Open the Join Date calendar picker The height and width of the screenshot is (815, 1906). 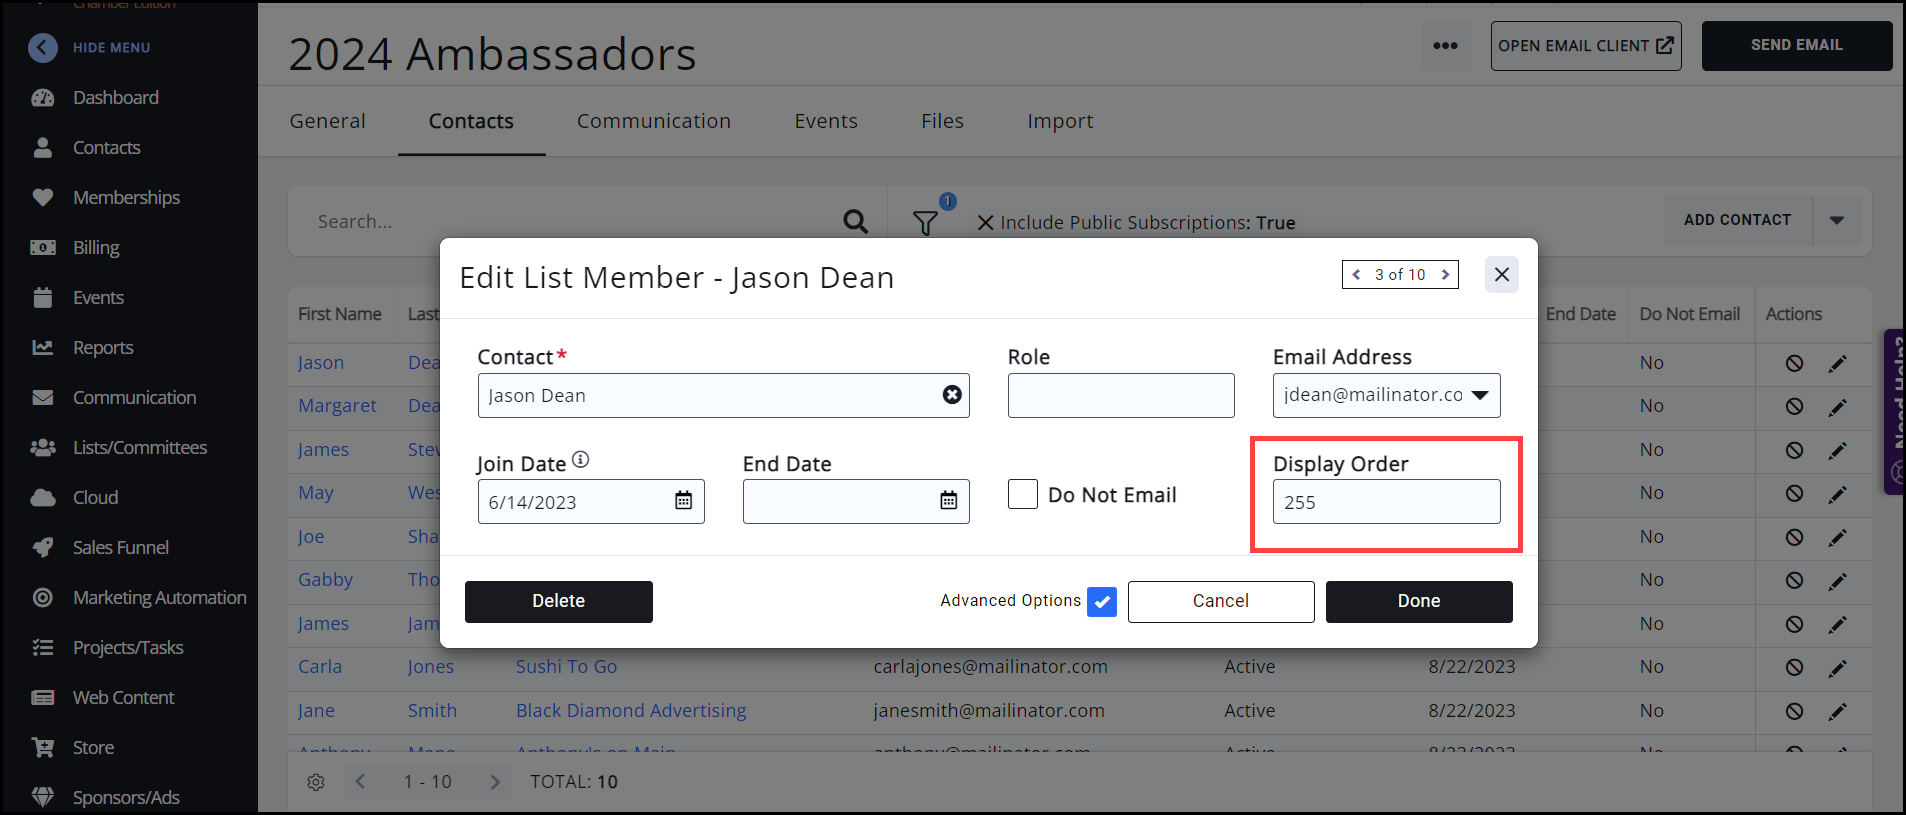click(683, 501)
